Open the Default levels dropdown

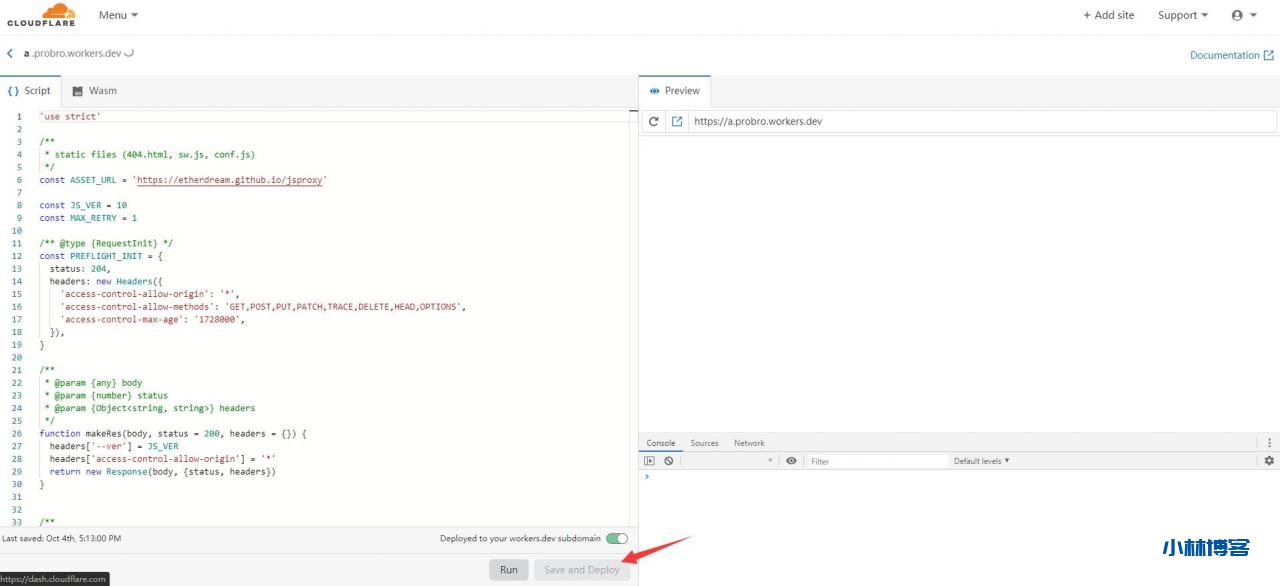982,460
